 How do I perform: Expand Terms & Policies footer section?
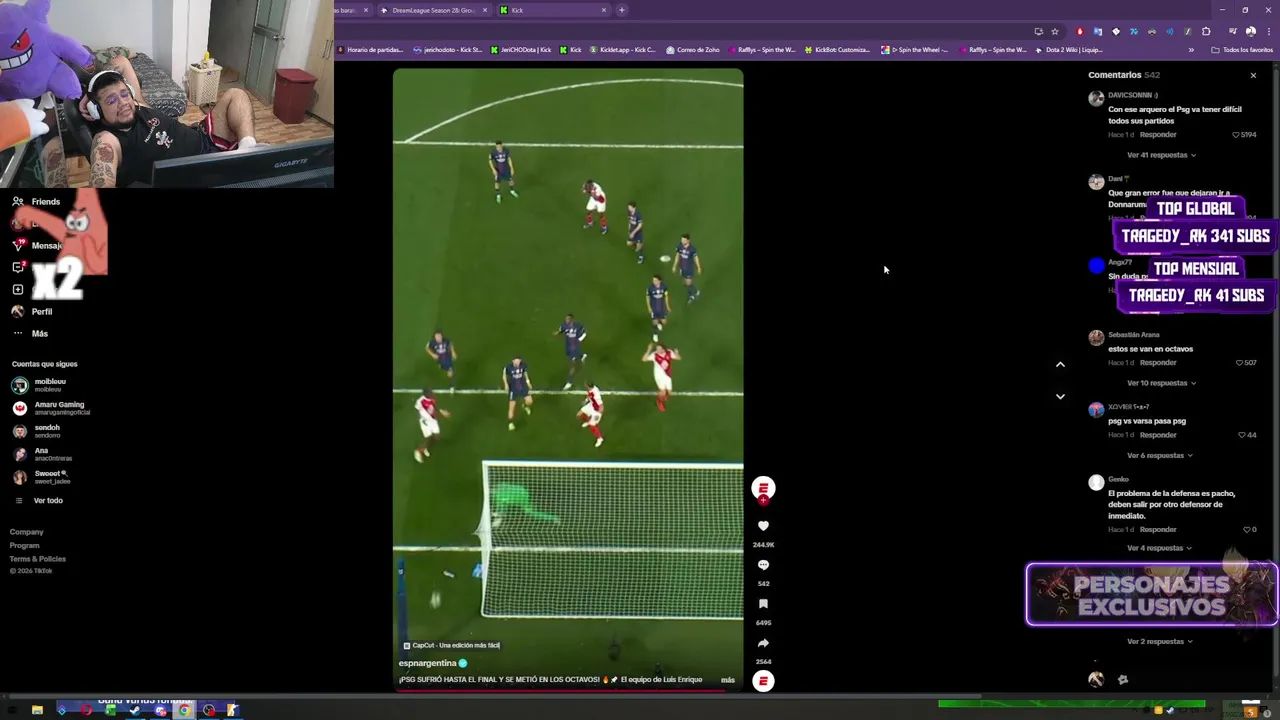[x=38, y=559]
